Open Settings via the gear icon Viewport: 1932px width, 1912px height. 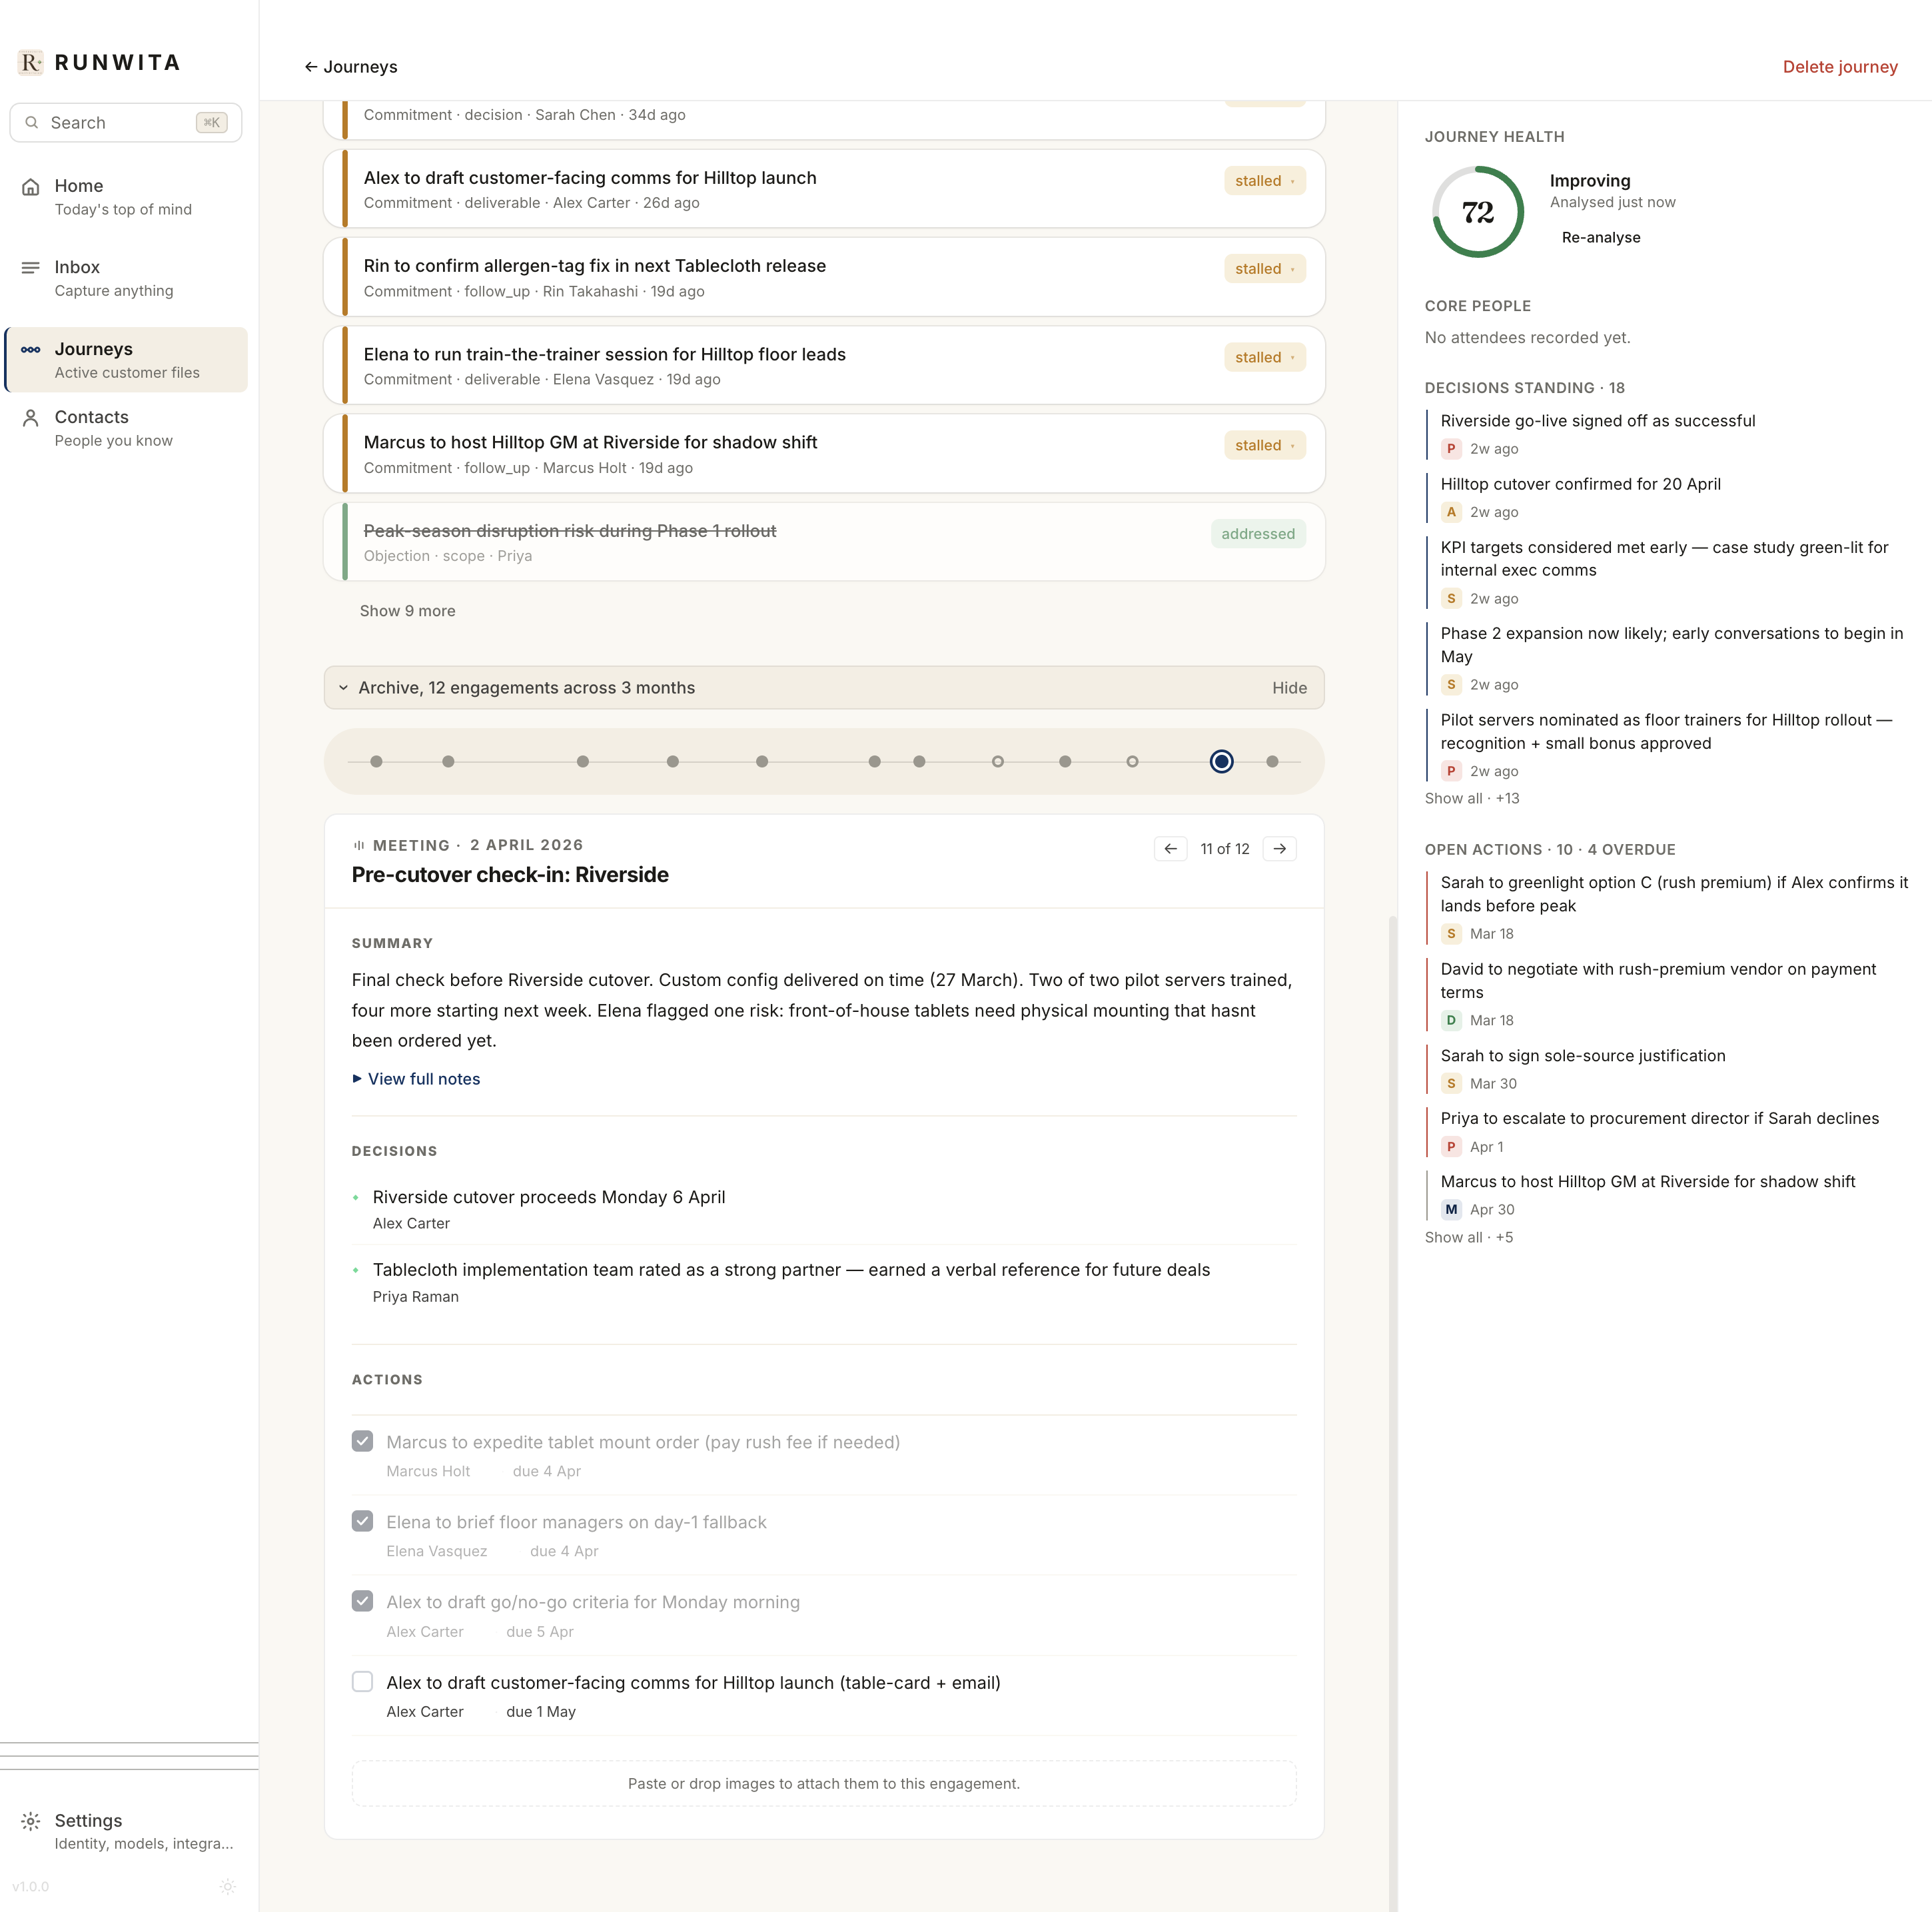[x=31, y=1821]
